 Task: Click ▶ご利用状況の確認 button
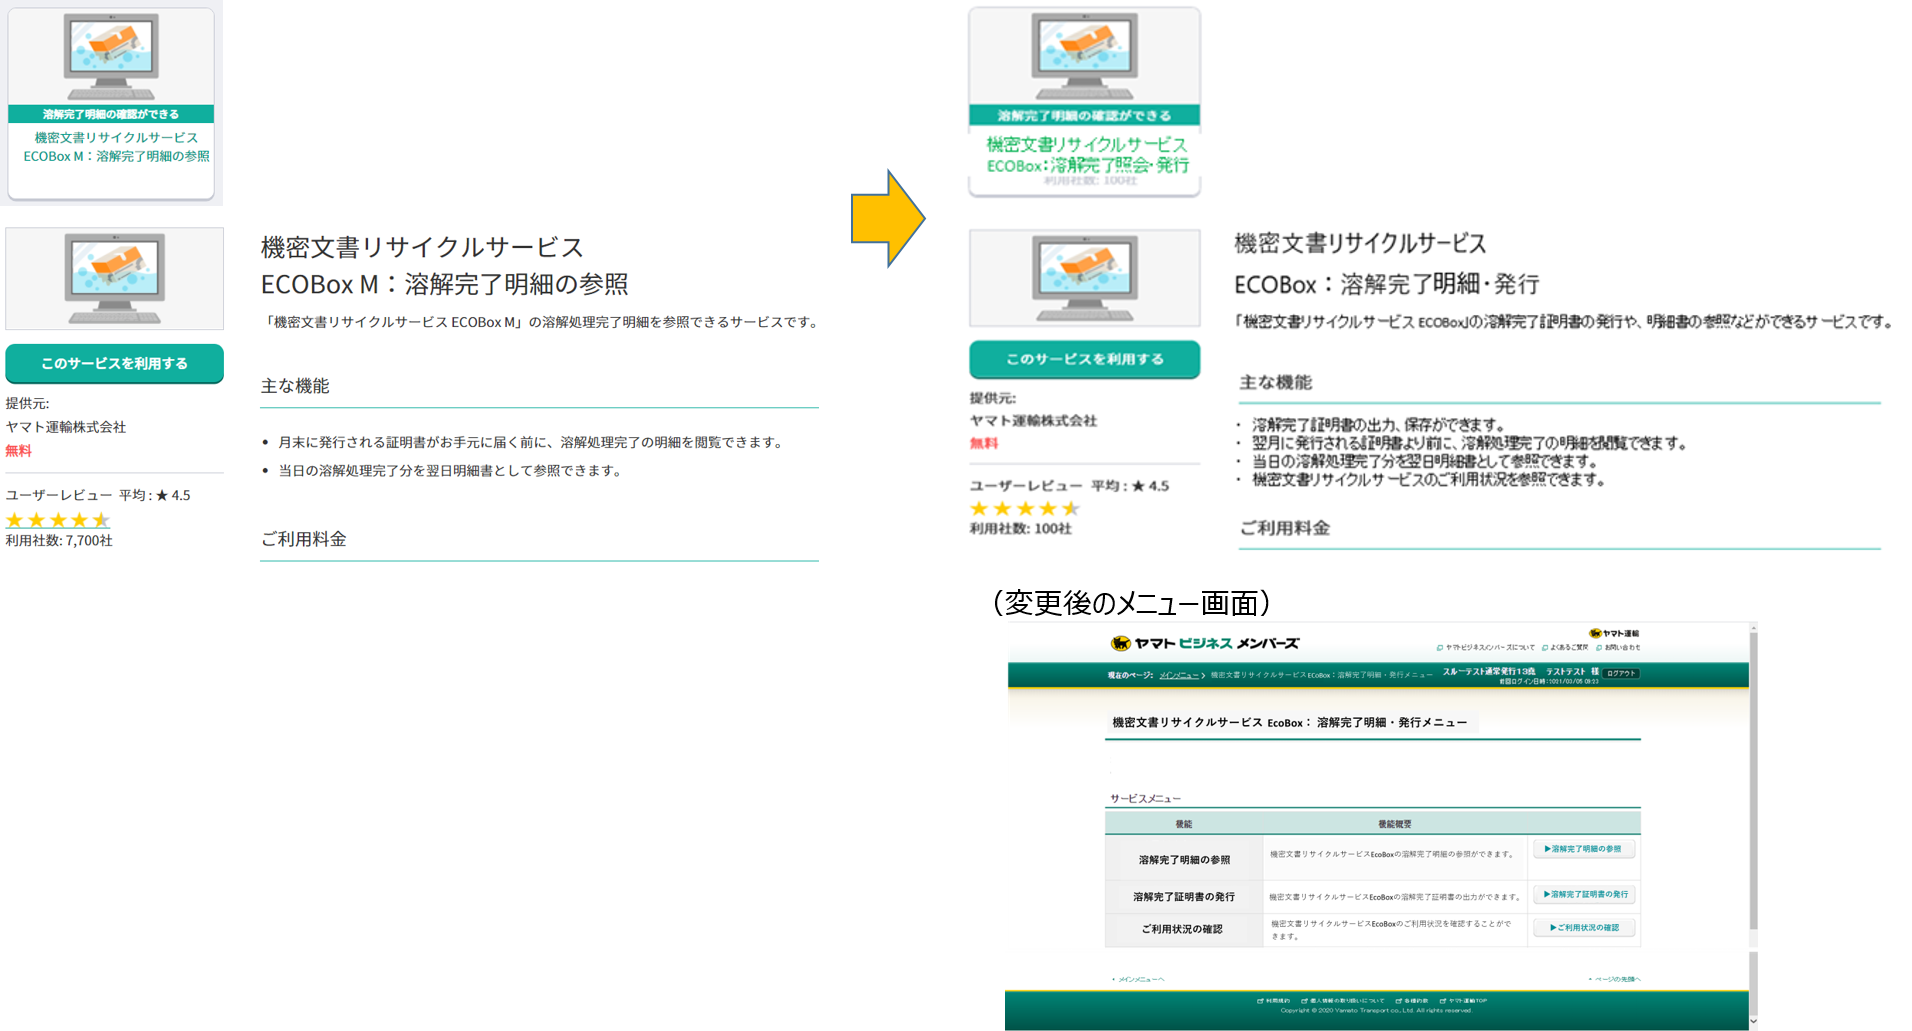coord(1584,928)
